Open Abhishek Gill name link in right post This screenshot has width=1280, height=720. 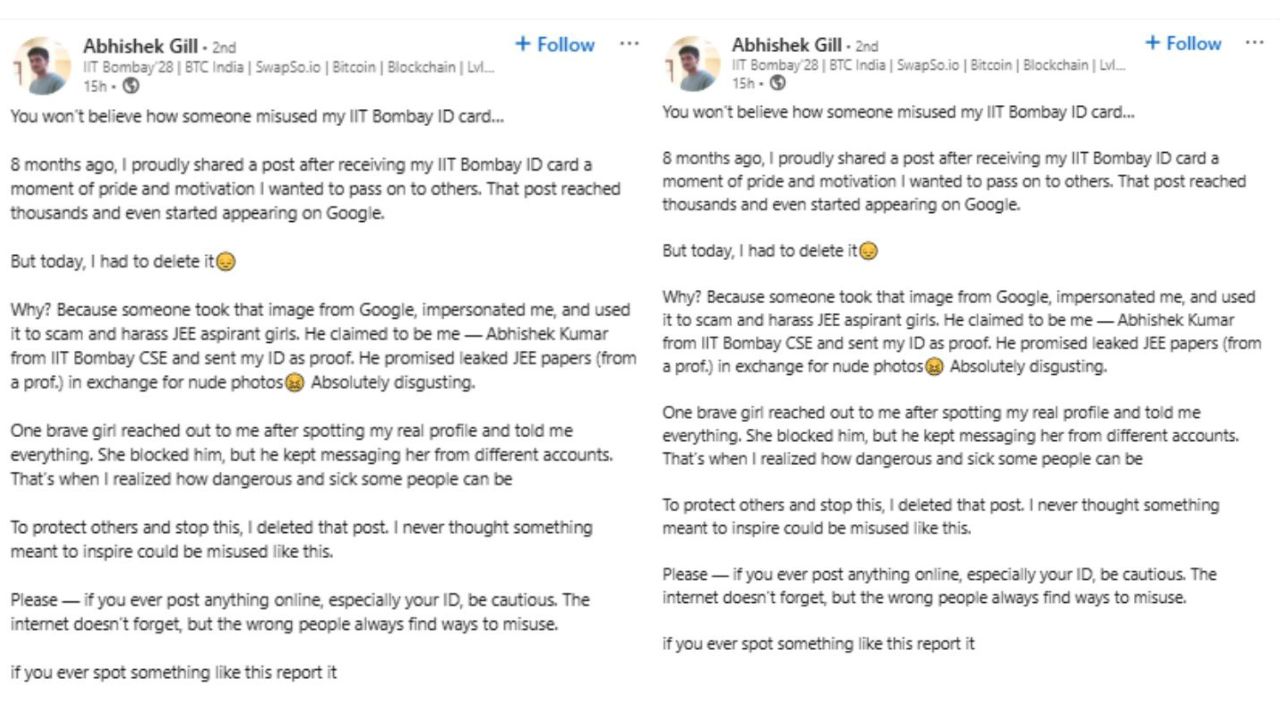point(787,45)
